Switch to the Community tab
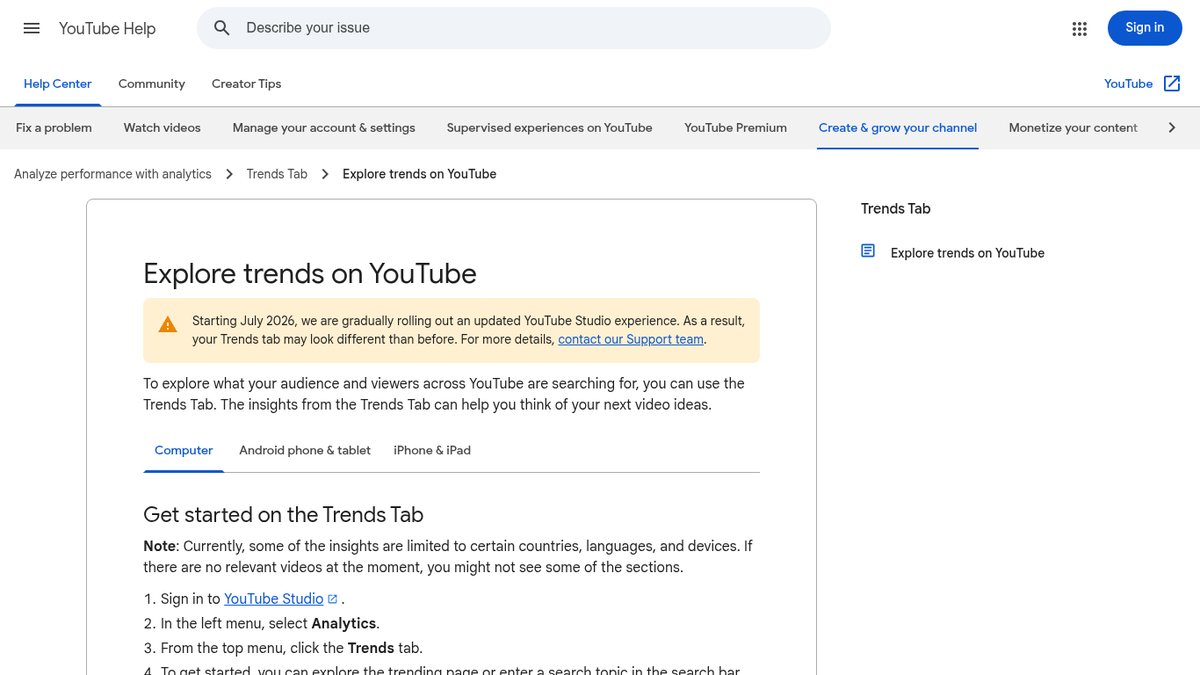Viewport: 1200px width, 675px height. tap(151, 84)
